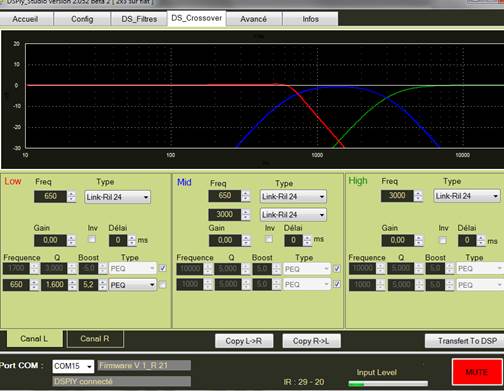This screenshot has height=391, width=504.
Task: Uncheck the Mid 1000 Hz PEQ row checkbox
Action: [x=337, y=284]
